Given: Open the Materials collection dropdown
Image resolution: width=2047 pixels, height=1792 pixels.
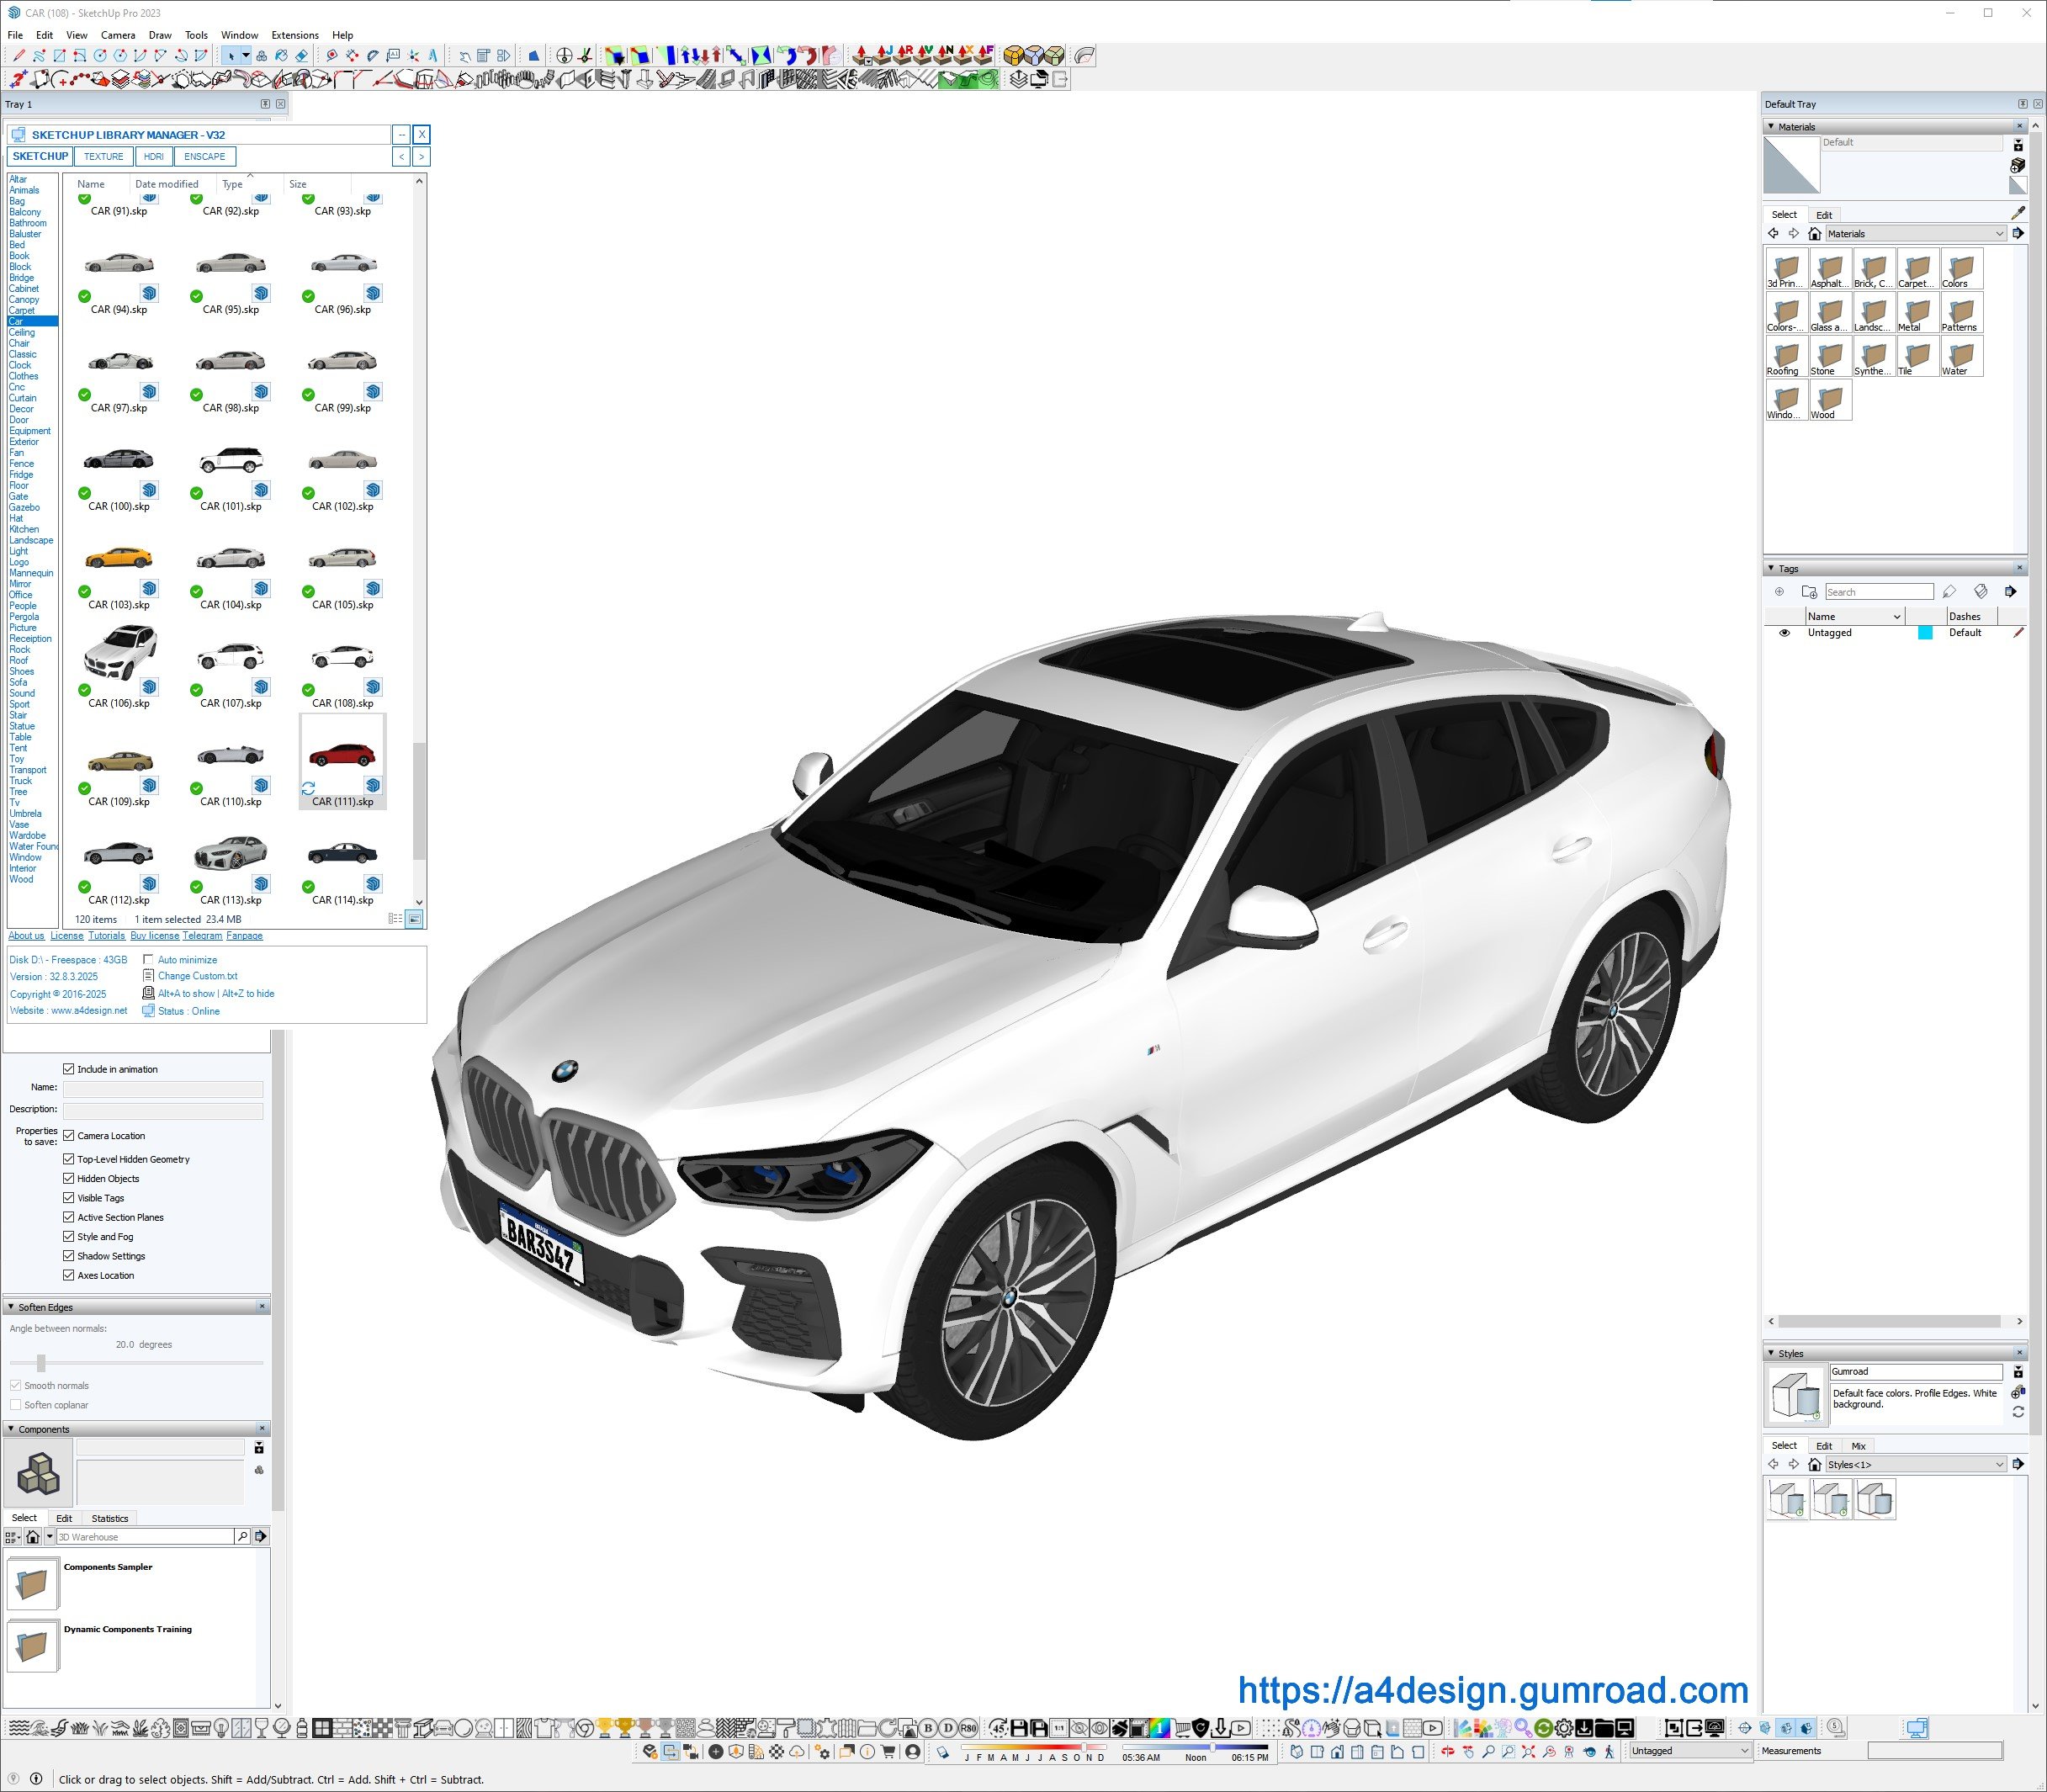Looking at the screenshot, I should tap(1999, 234).
